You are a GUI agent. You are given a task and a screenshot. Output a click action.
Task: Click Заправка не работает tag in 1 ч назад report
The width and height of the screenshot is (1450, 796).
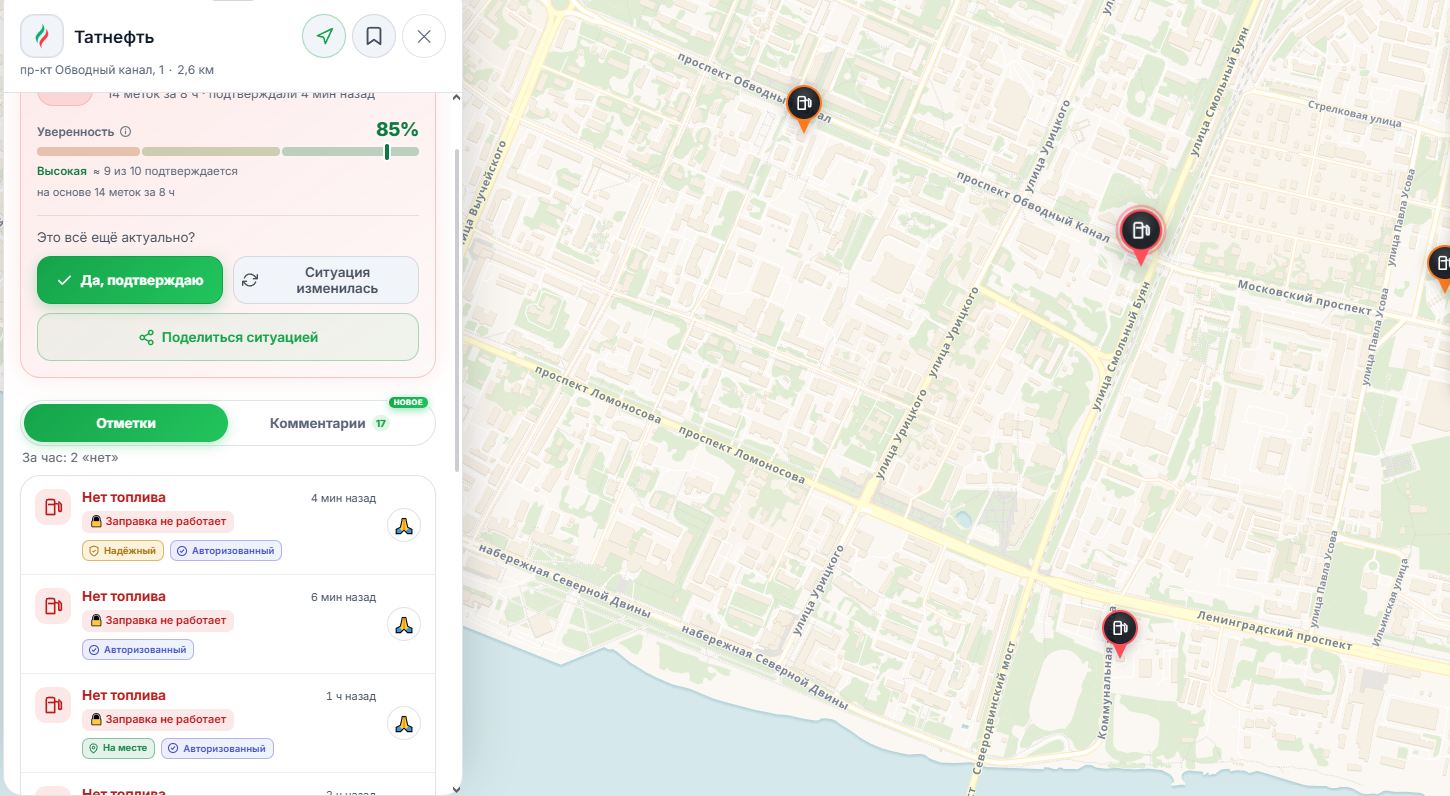point(158,719)
